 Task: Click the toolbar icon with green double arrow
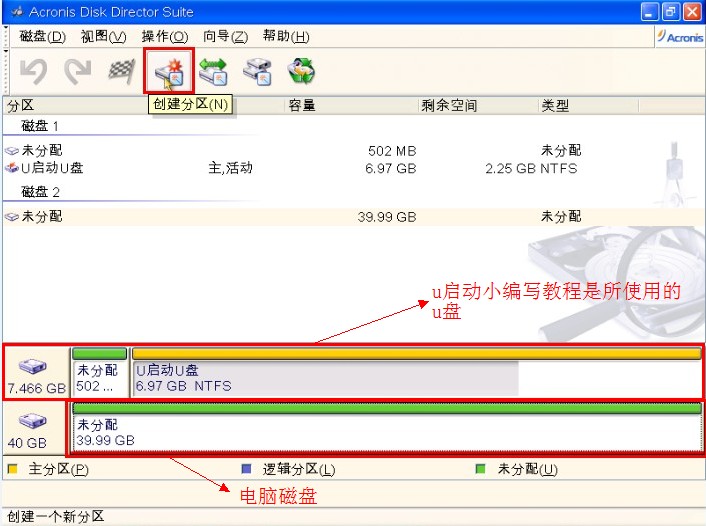tap(213, 72)
